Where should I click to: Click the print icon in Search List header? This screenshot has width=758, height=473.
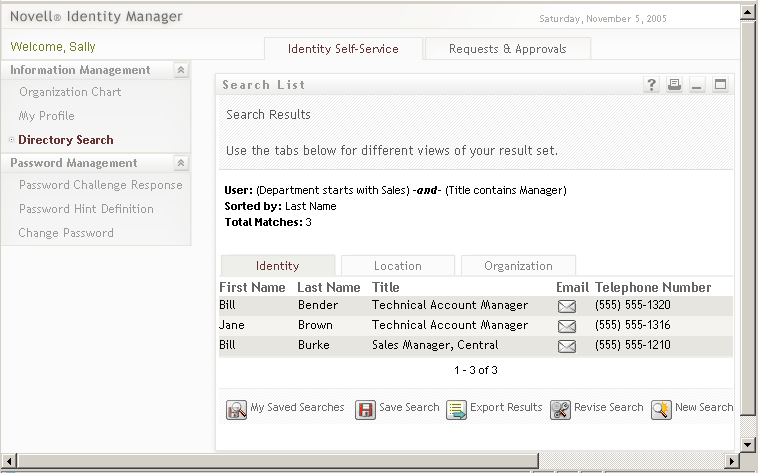[675, 85]
